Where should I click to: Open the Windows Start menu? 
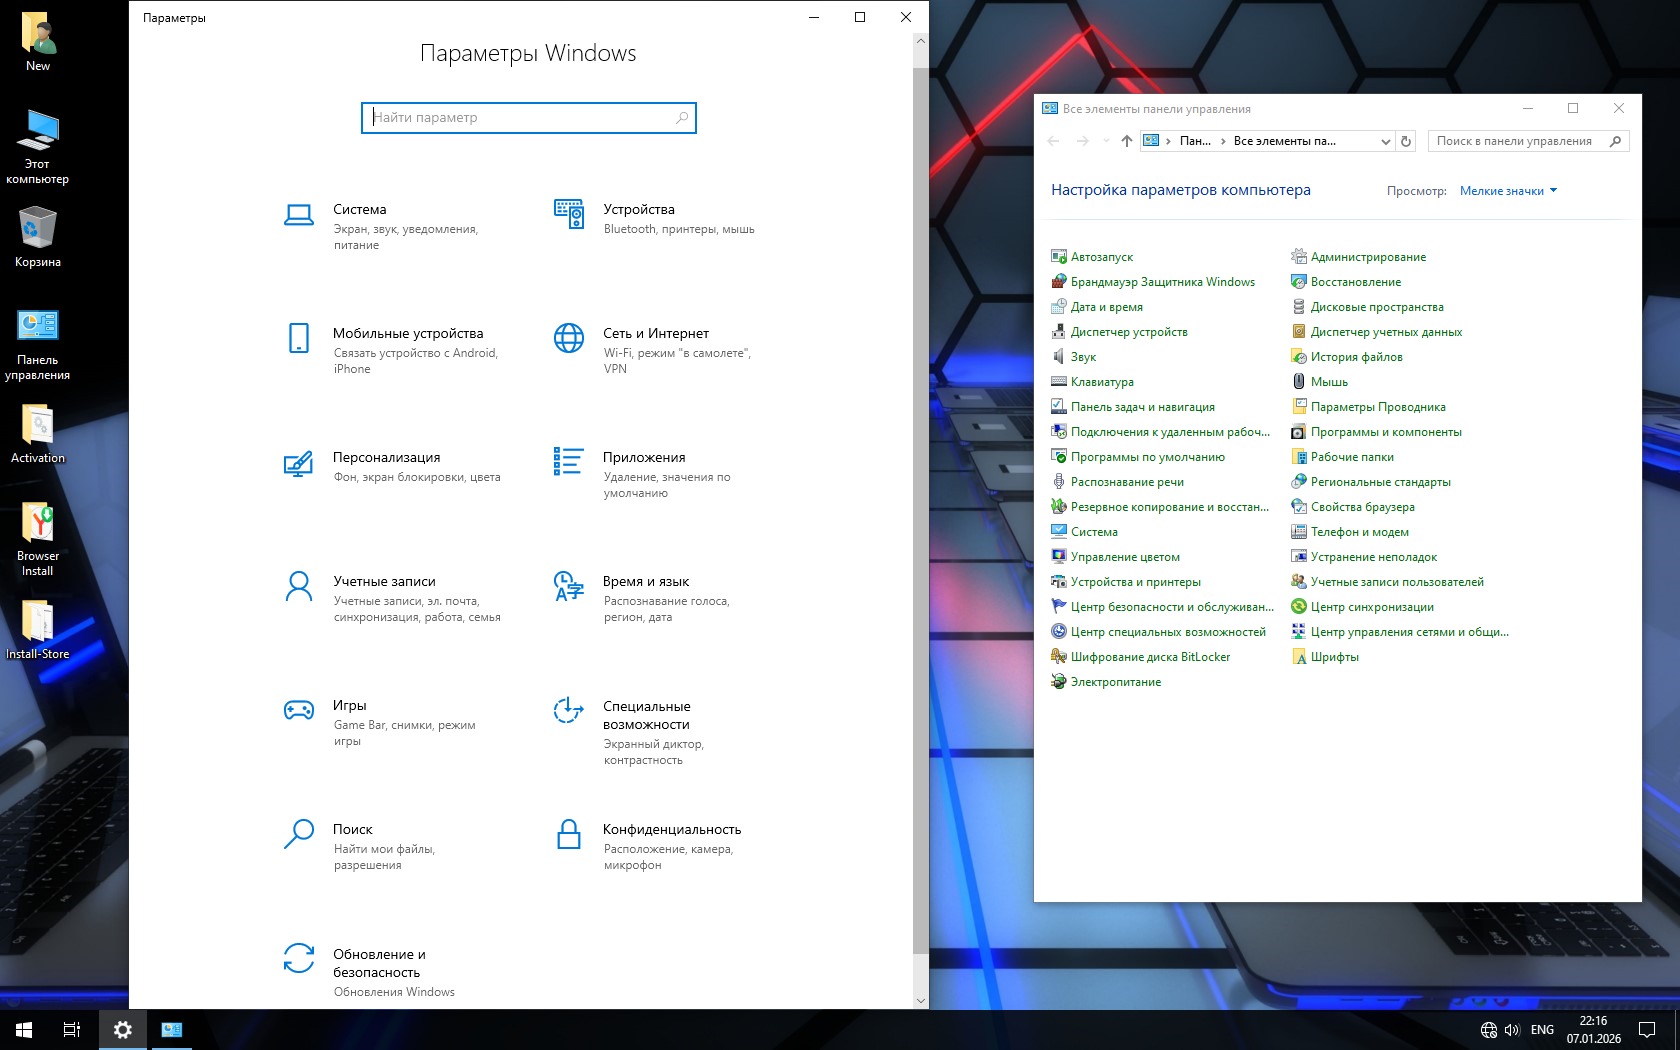[24, 1029]
